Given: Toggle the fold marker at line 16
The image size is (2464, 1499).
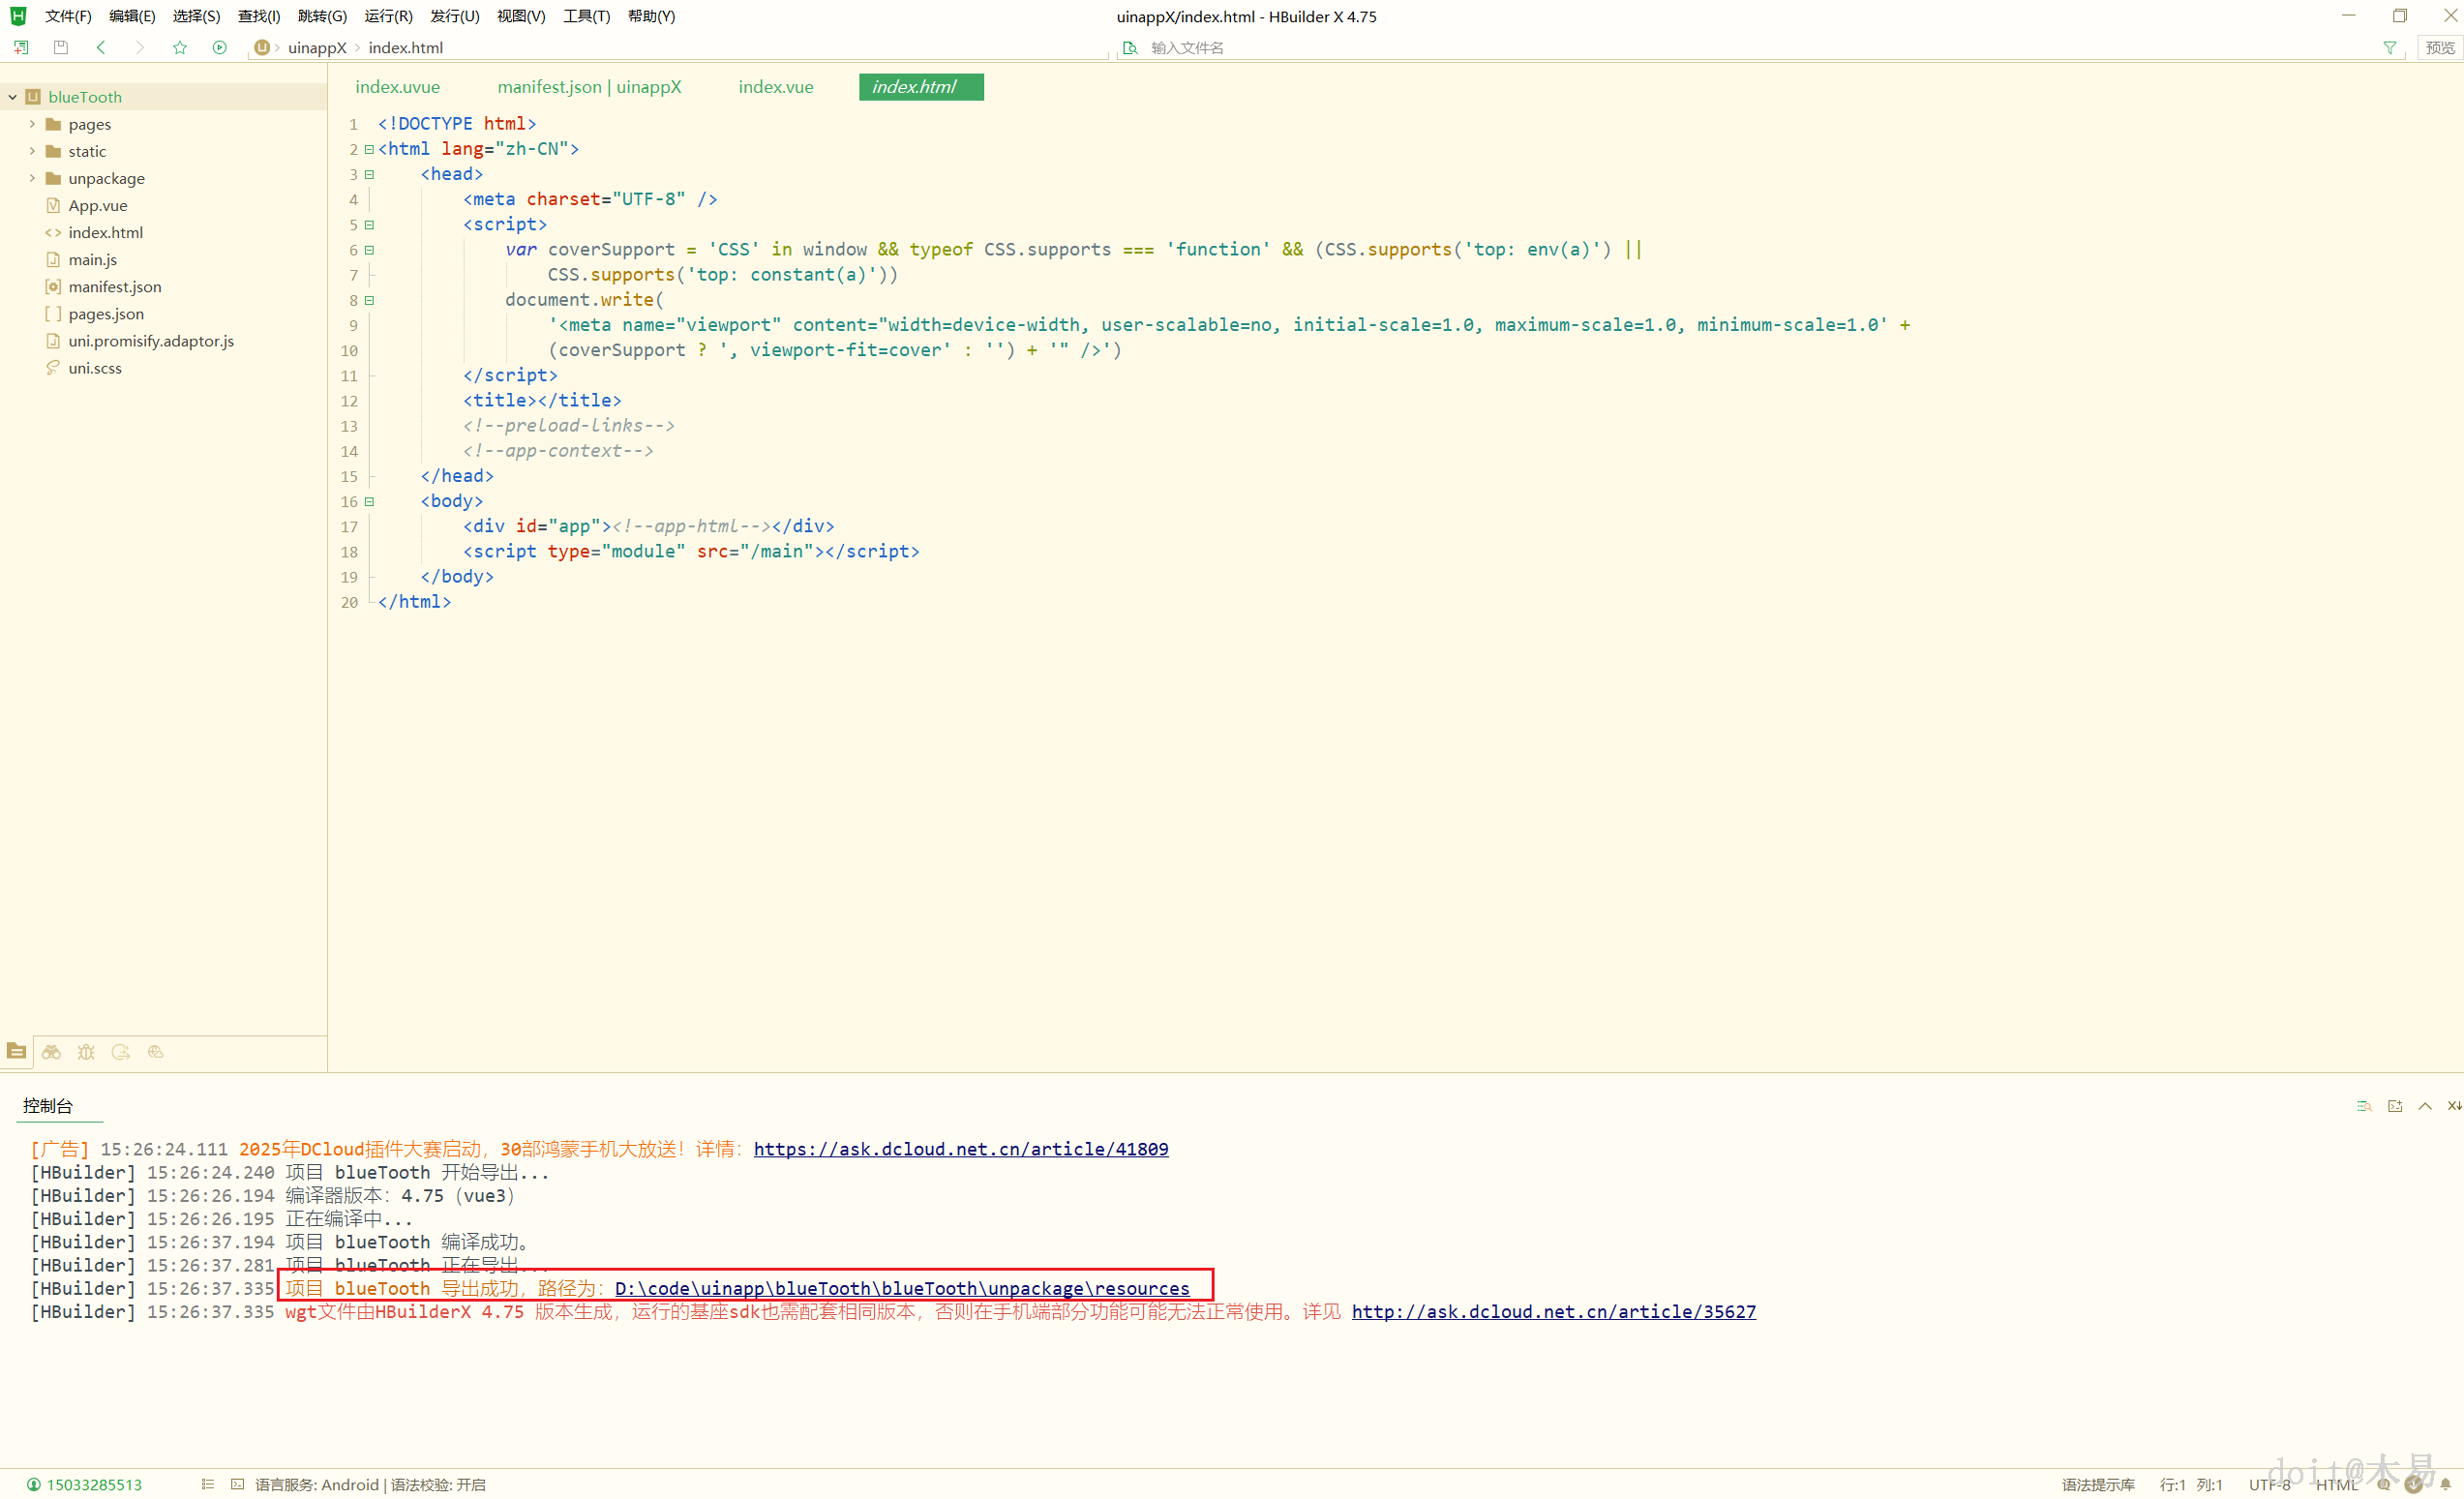Looking at the screenshot, I should pyautogui.click(x=369, y=502).
